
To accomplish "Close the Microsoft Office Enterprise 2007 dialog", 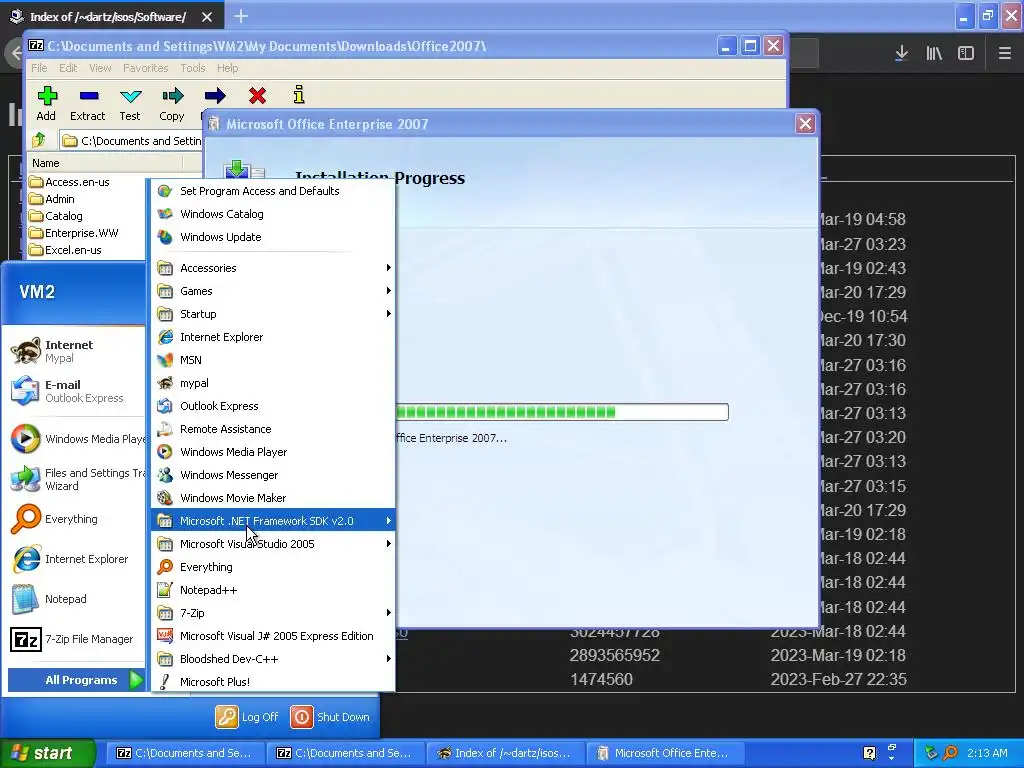I will coord(805,123).
